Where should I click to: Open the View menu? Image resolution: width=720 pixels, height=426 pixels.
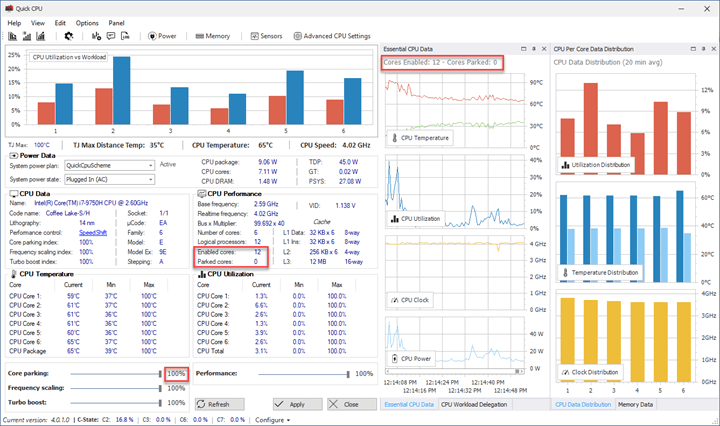point(38,23)
